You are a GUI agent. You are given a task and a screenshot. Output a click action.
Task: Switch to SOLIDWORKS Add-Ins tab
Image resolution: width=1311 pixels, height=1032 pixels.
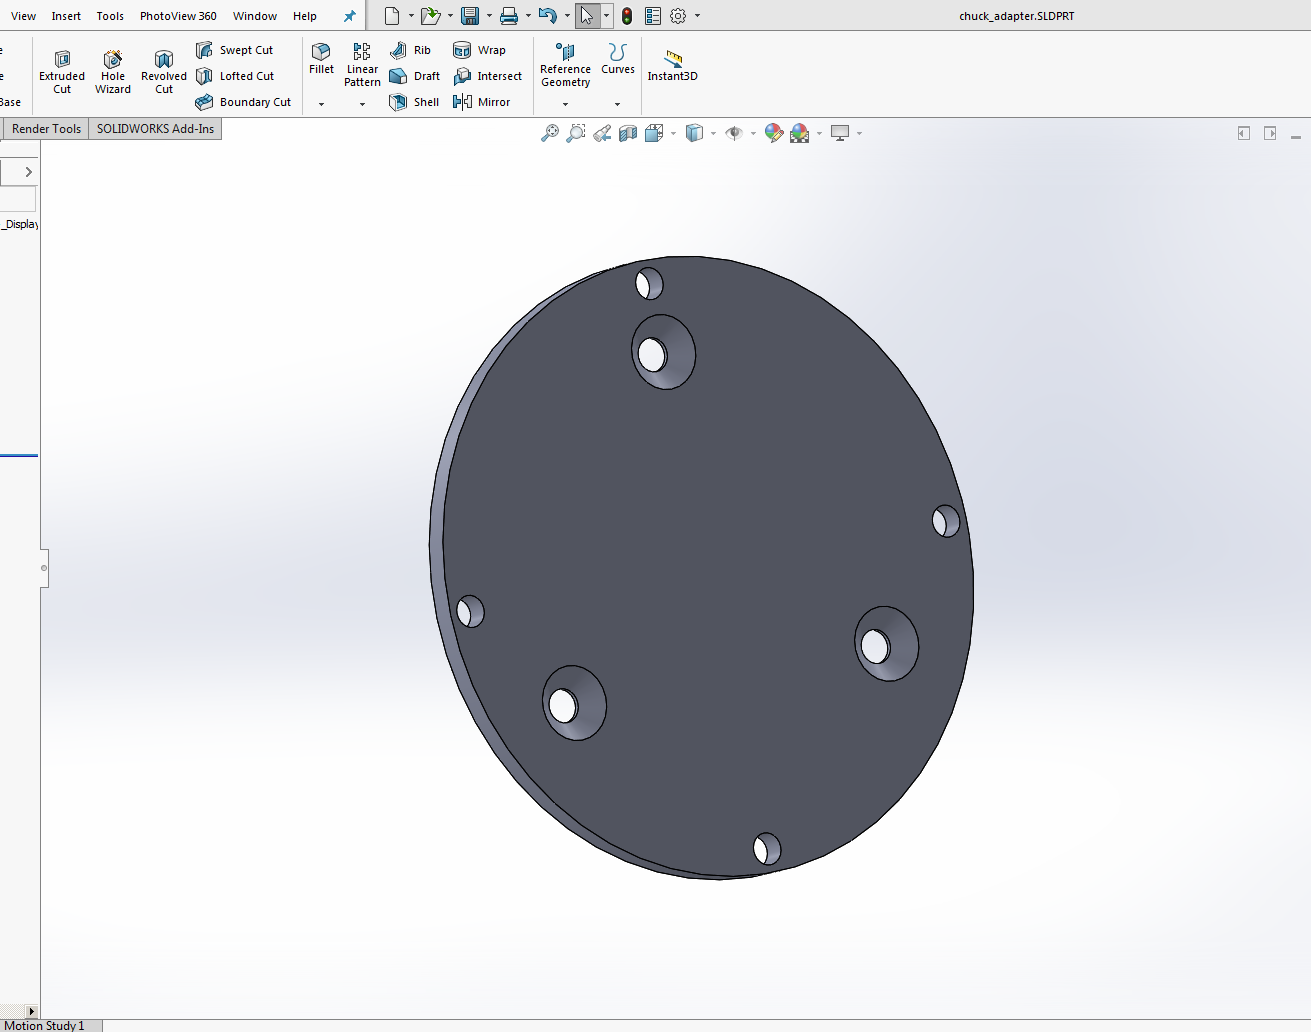pyautogui.click(x=155, y=129)
